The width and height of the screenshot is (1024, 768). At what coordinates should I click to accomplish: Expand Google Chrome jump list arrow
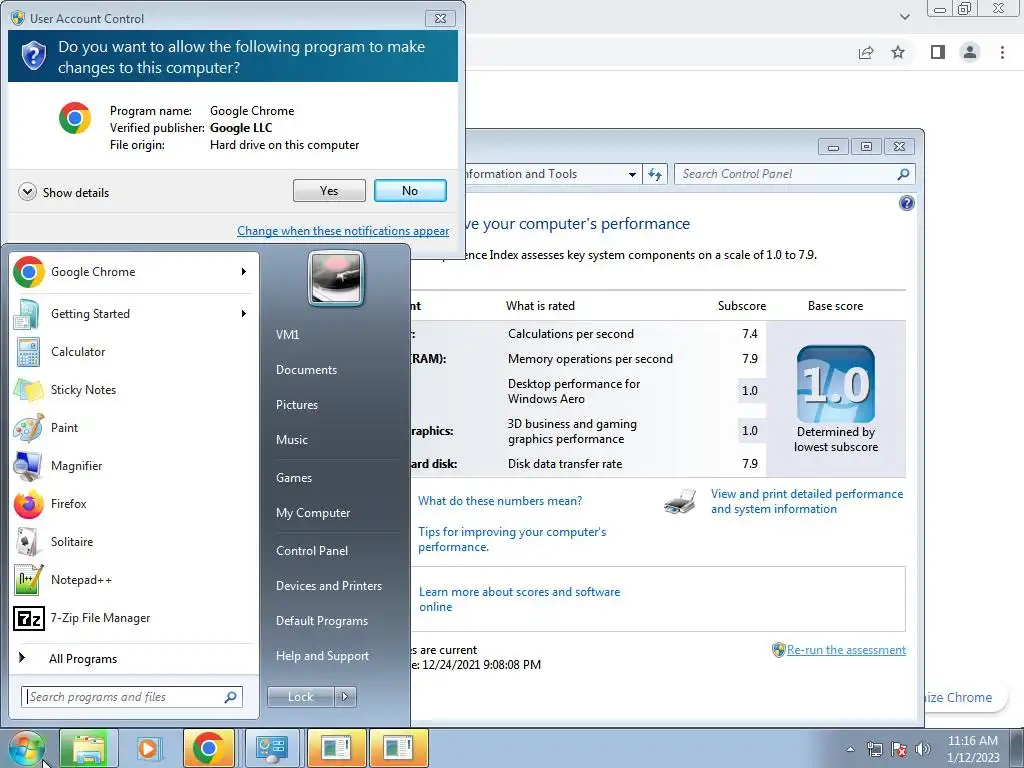tap(244, 272)
